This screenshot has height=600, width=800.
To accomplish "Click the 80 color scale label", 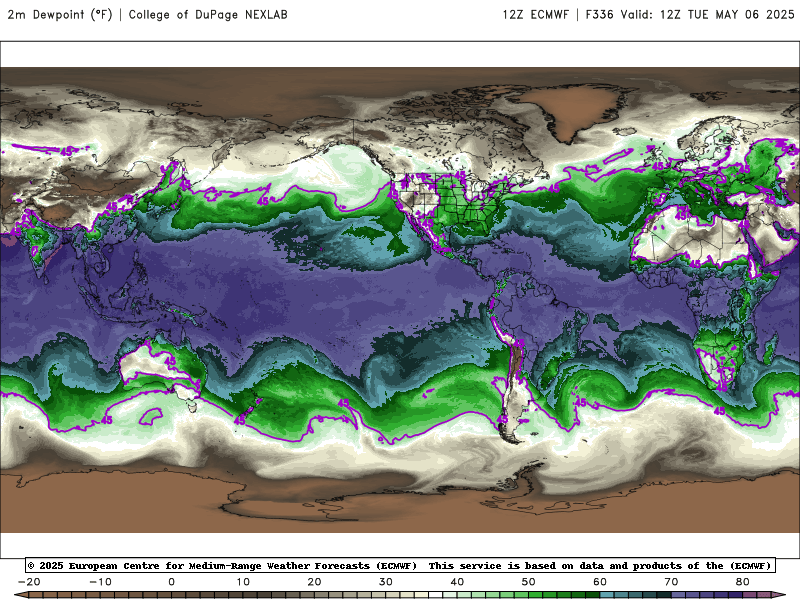I will coord(743,582).
